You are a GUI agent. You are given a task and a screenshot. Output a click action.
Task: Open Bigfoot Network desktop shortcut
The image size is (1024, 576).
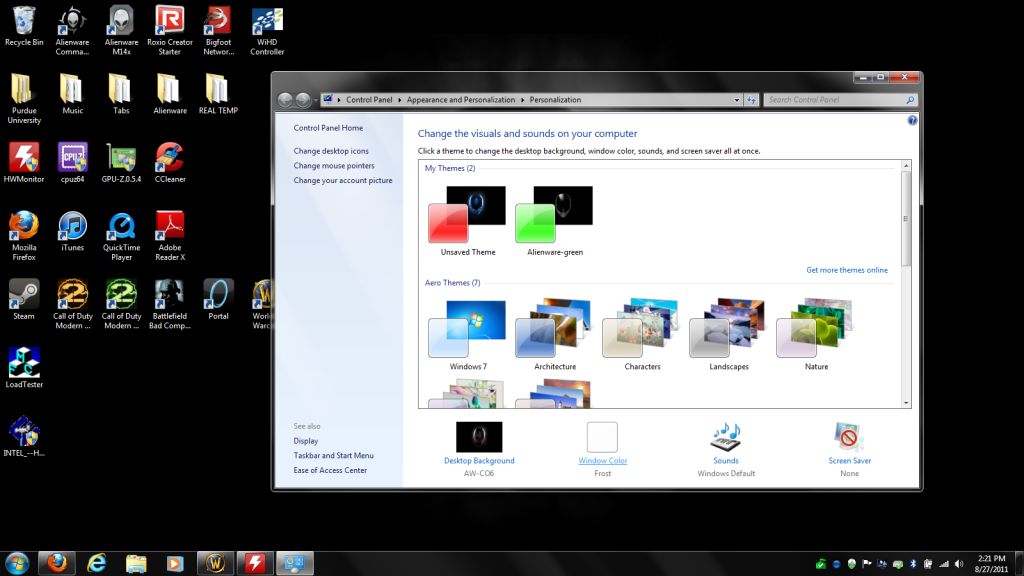[218, 30]
